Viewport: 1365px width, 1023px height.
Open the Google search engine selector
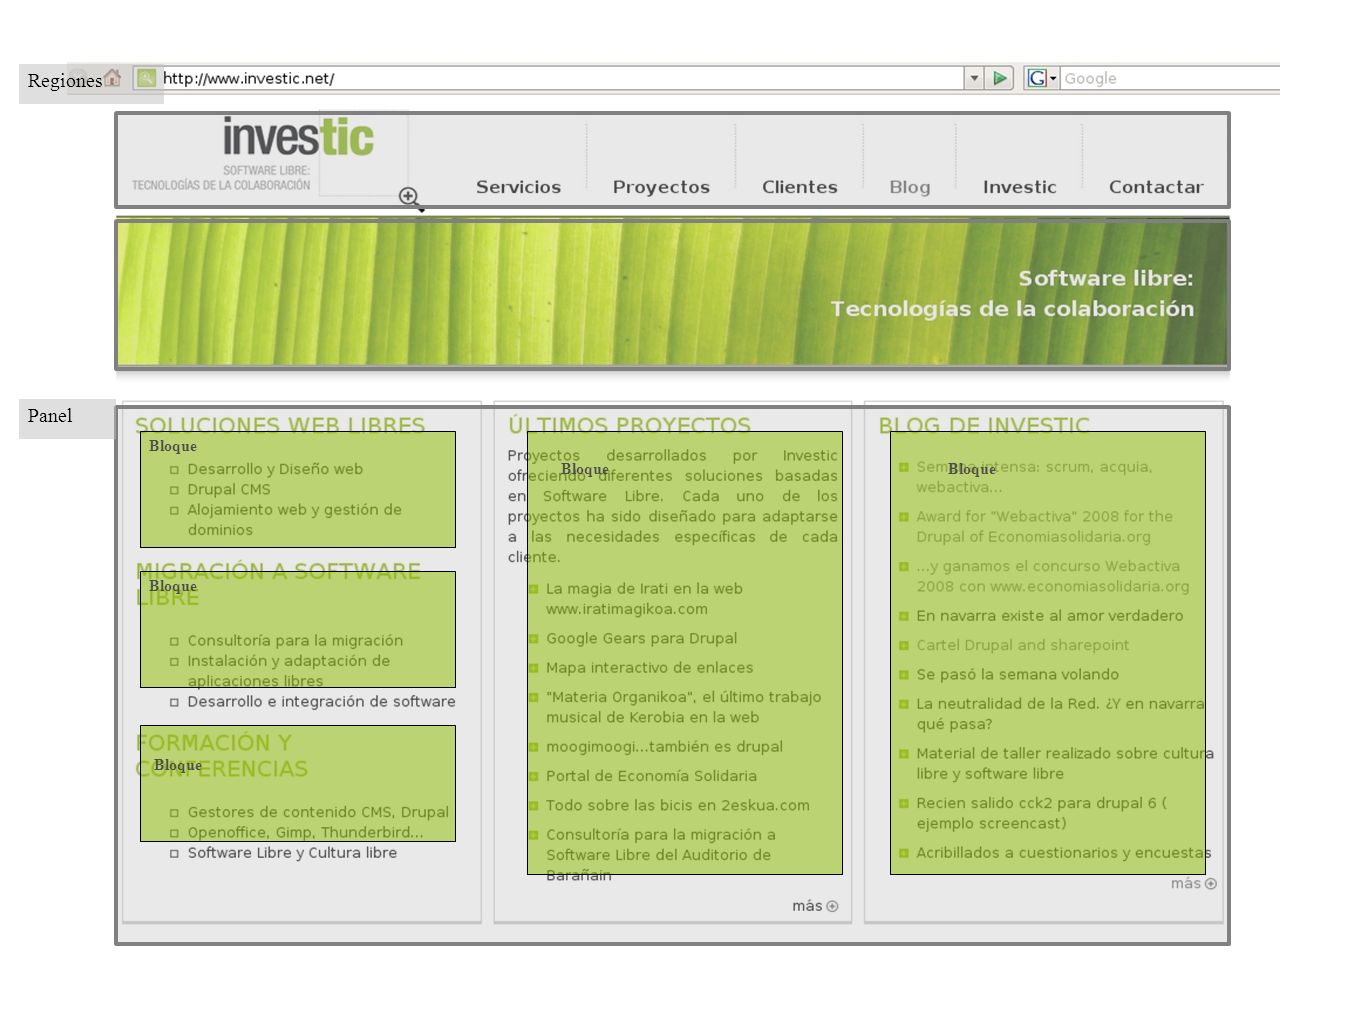[x=1042, y=78]
